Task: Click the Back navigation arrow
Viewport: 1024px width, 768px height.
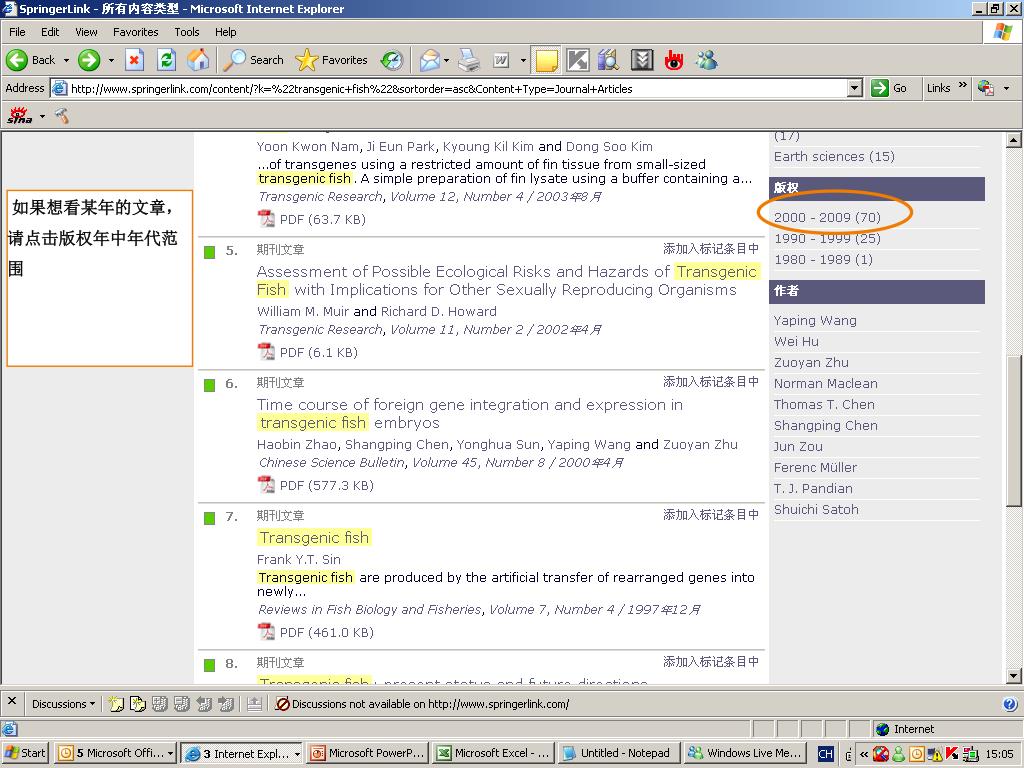Action: [17, 60]
